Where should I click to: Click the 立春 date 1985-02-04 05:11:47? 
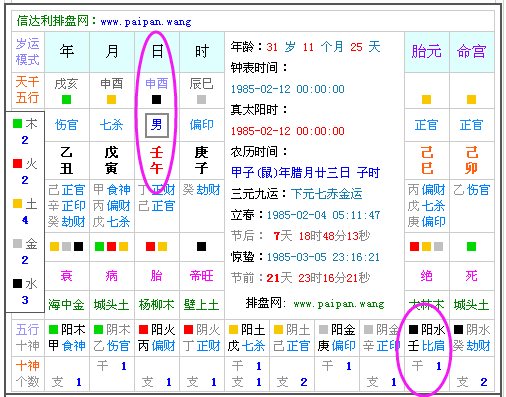[x=323, y=215]
